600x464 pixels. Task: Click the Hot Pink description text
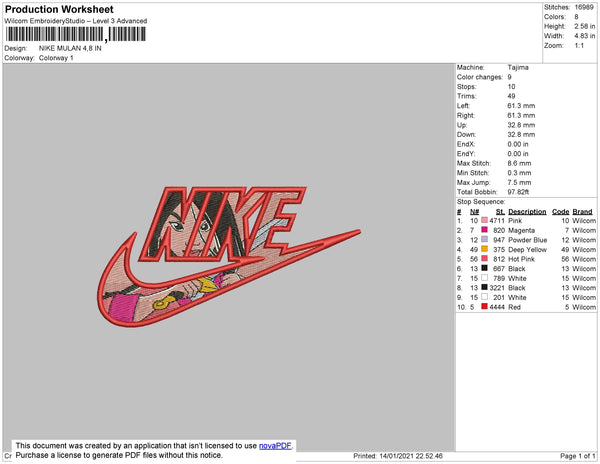[x=521, y=259]
